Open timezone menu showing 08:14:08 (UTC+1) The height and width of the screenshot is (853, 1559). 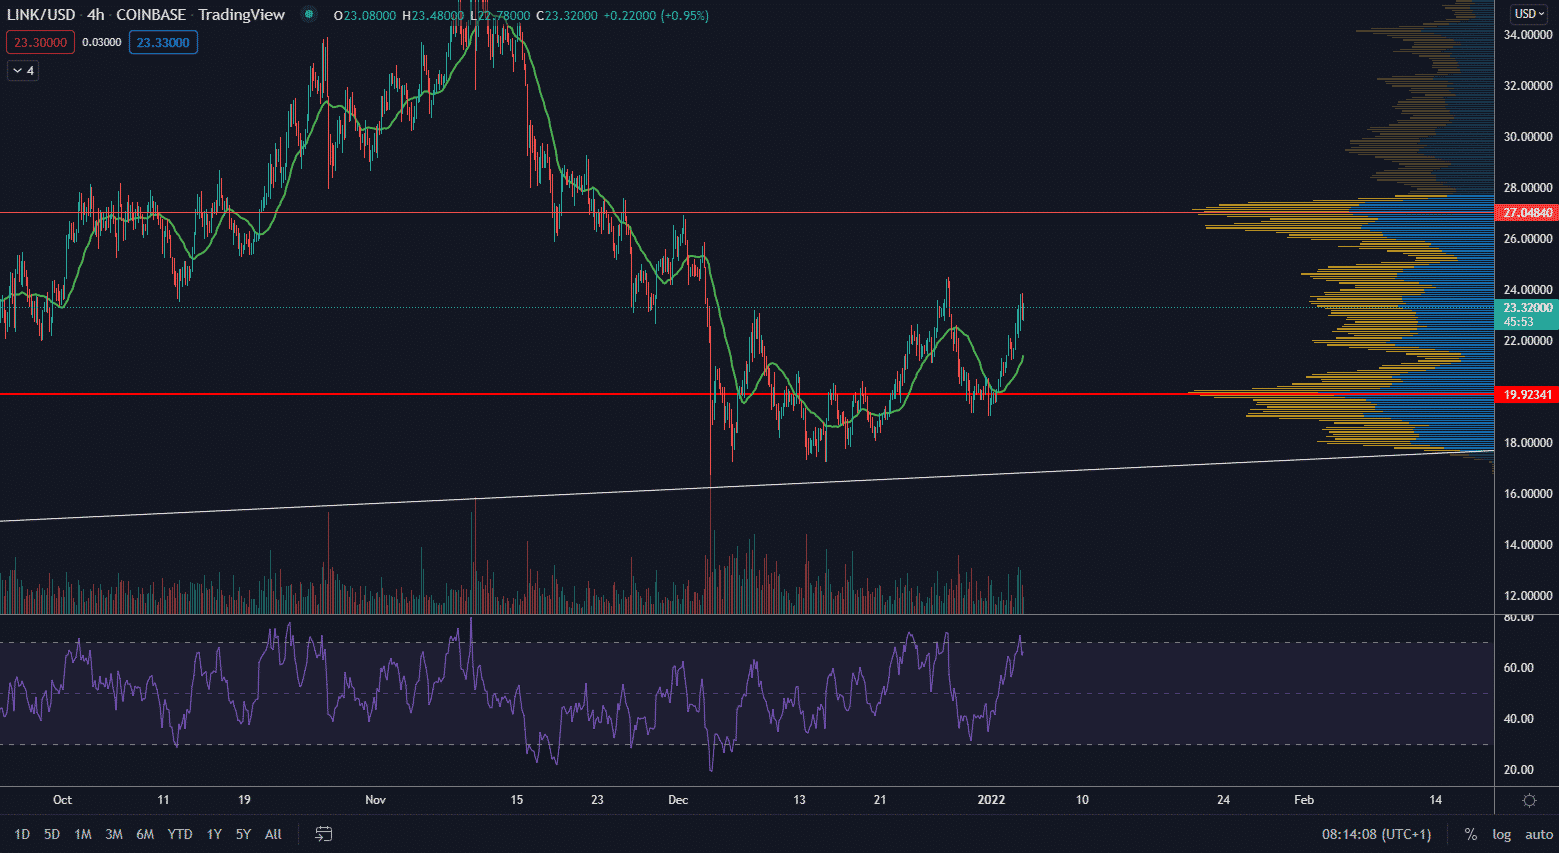point(1376,834)
